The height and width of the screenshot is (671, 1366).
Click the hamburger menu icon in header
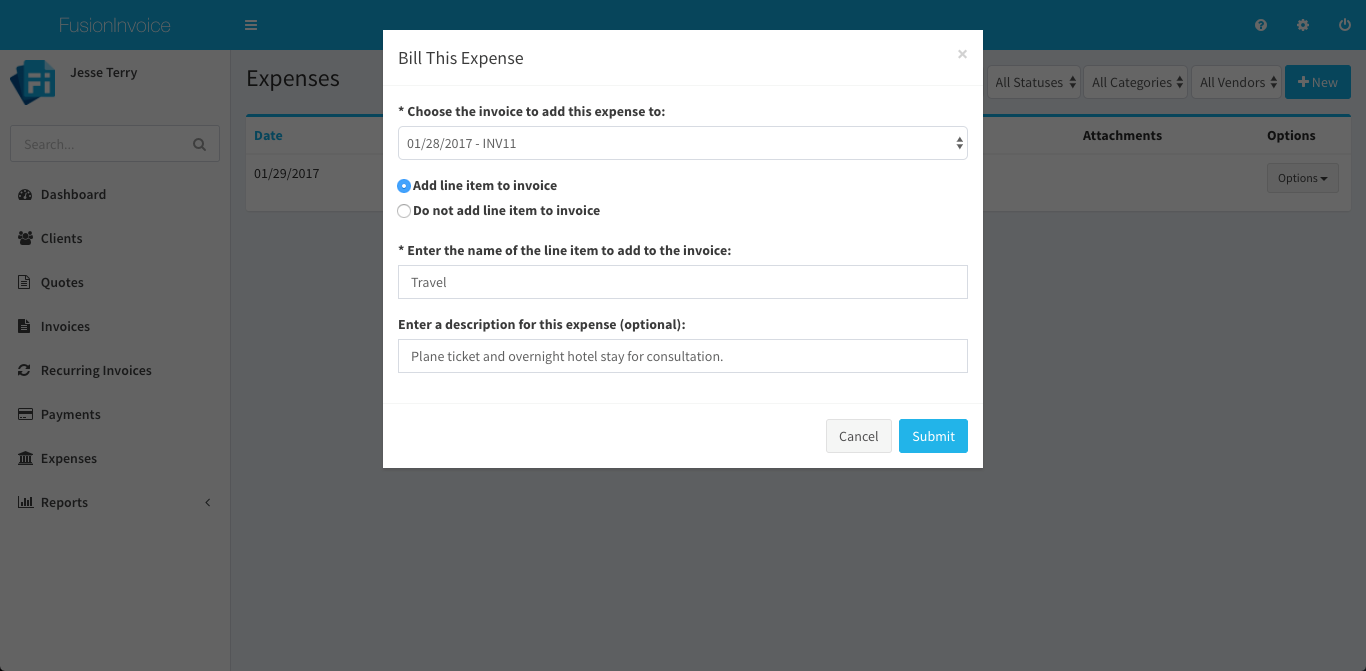pos(251,25)
